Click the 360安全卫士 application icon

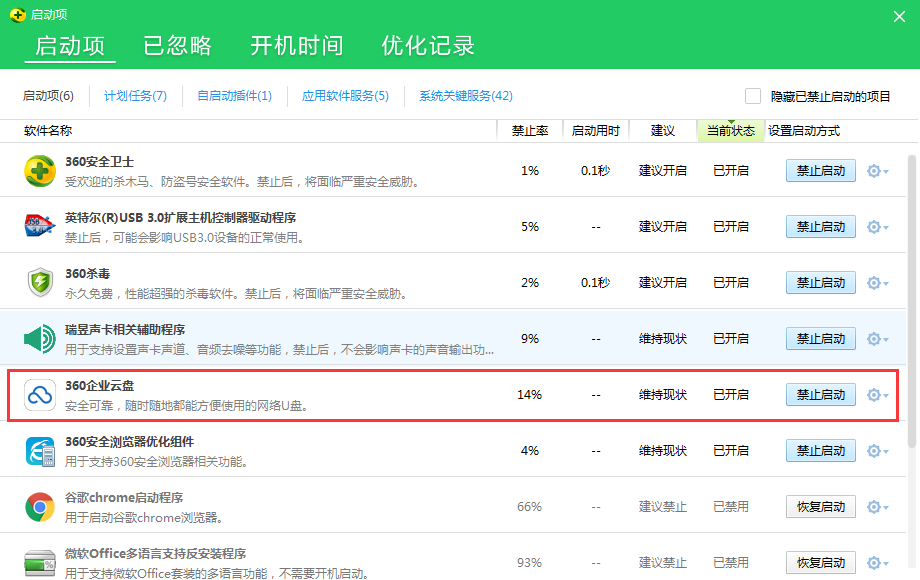tap(39, 170)
